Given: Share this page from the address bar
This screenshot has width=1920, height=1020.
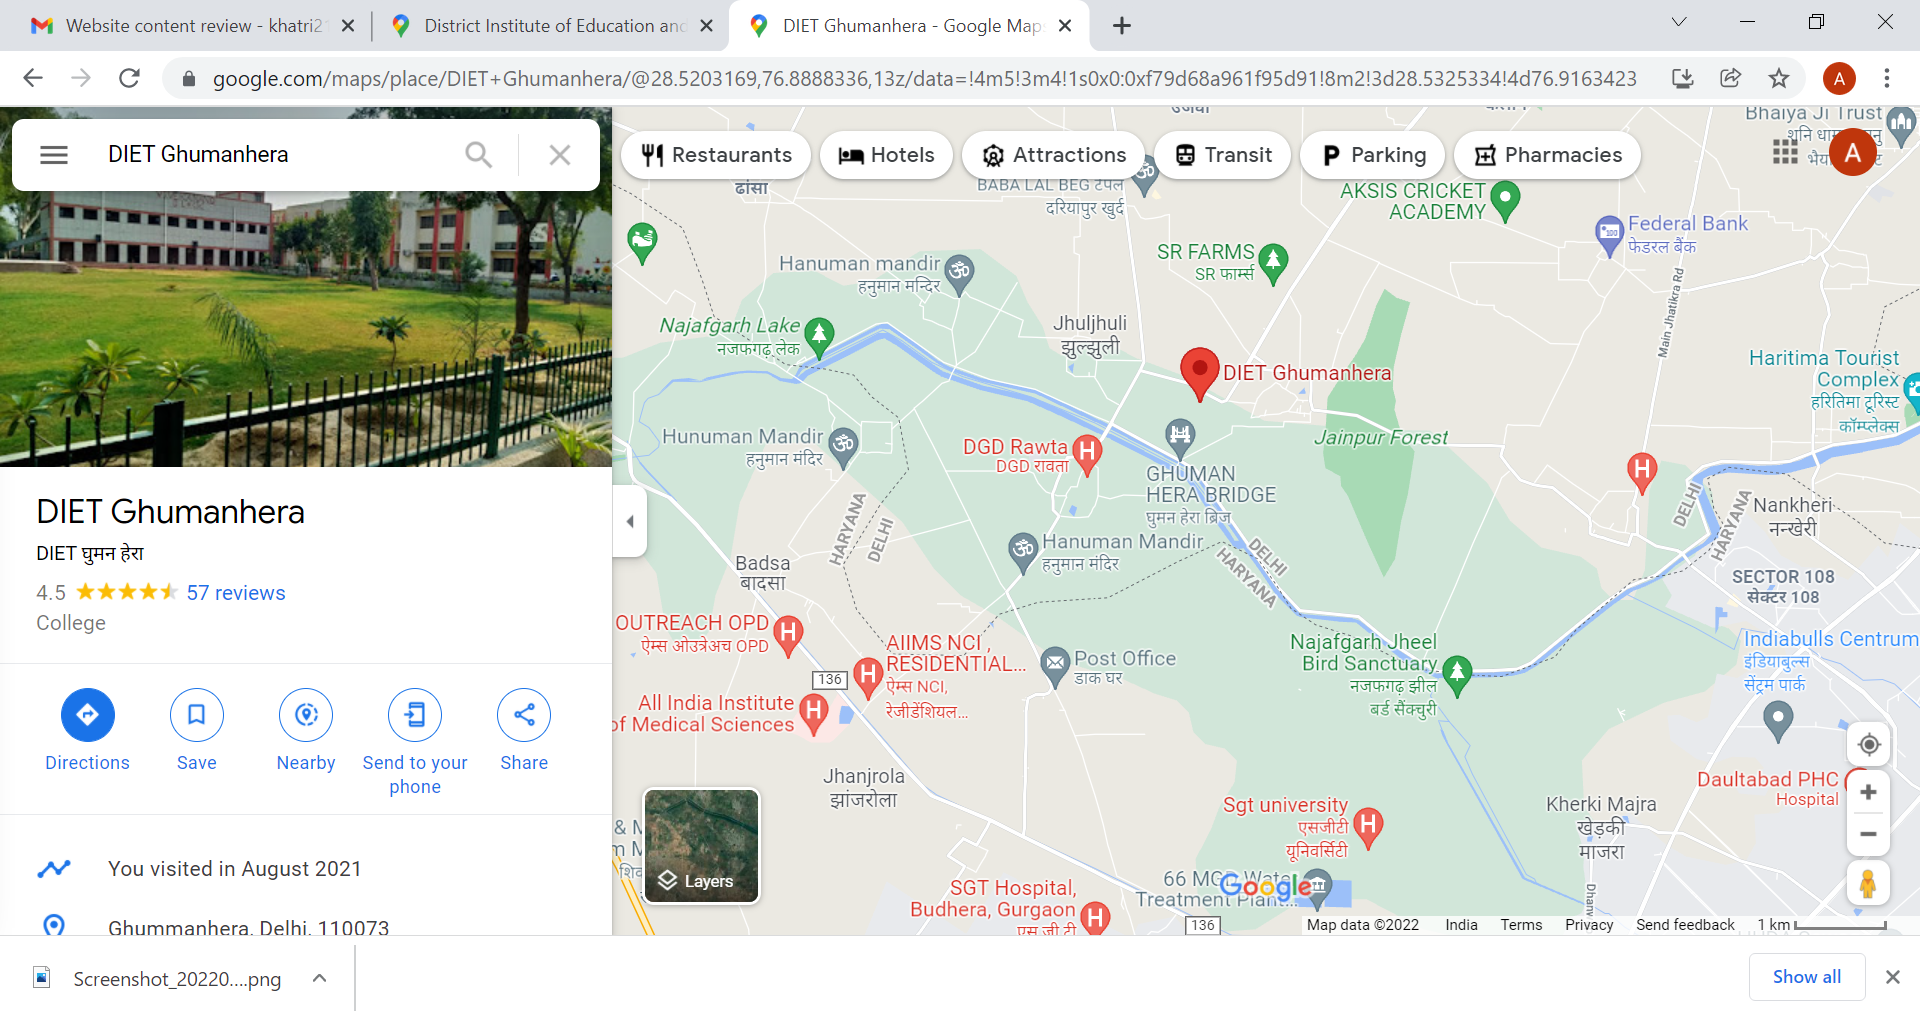Looking at the screenshot, I should 1730,78.
